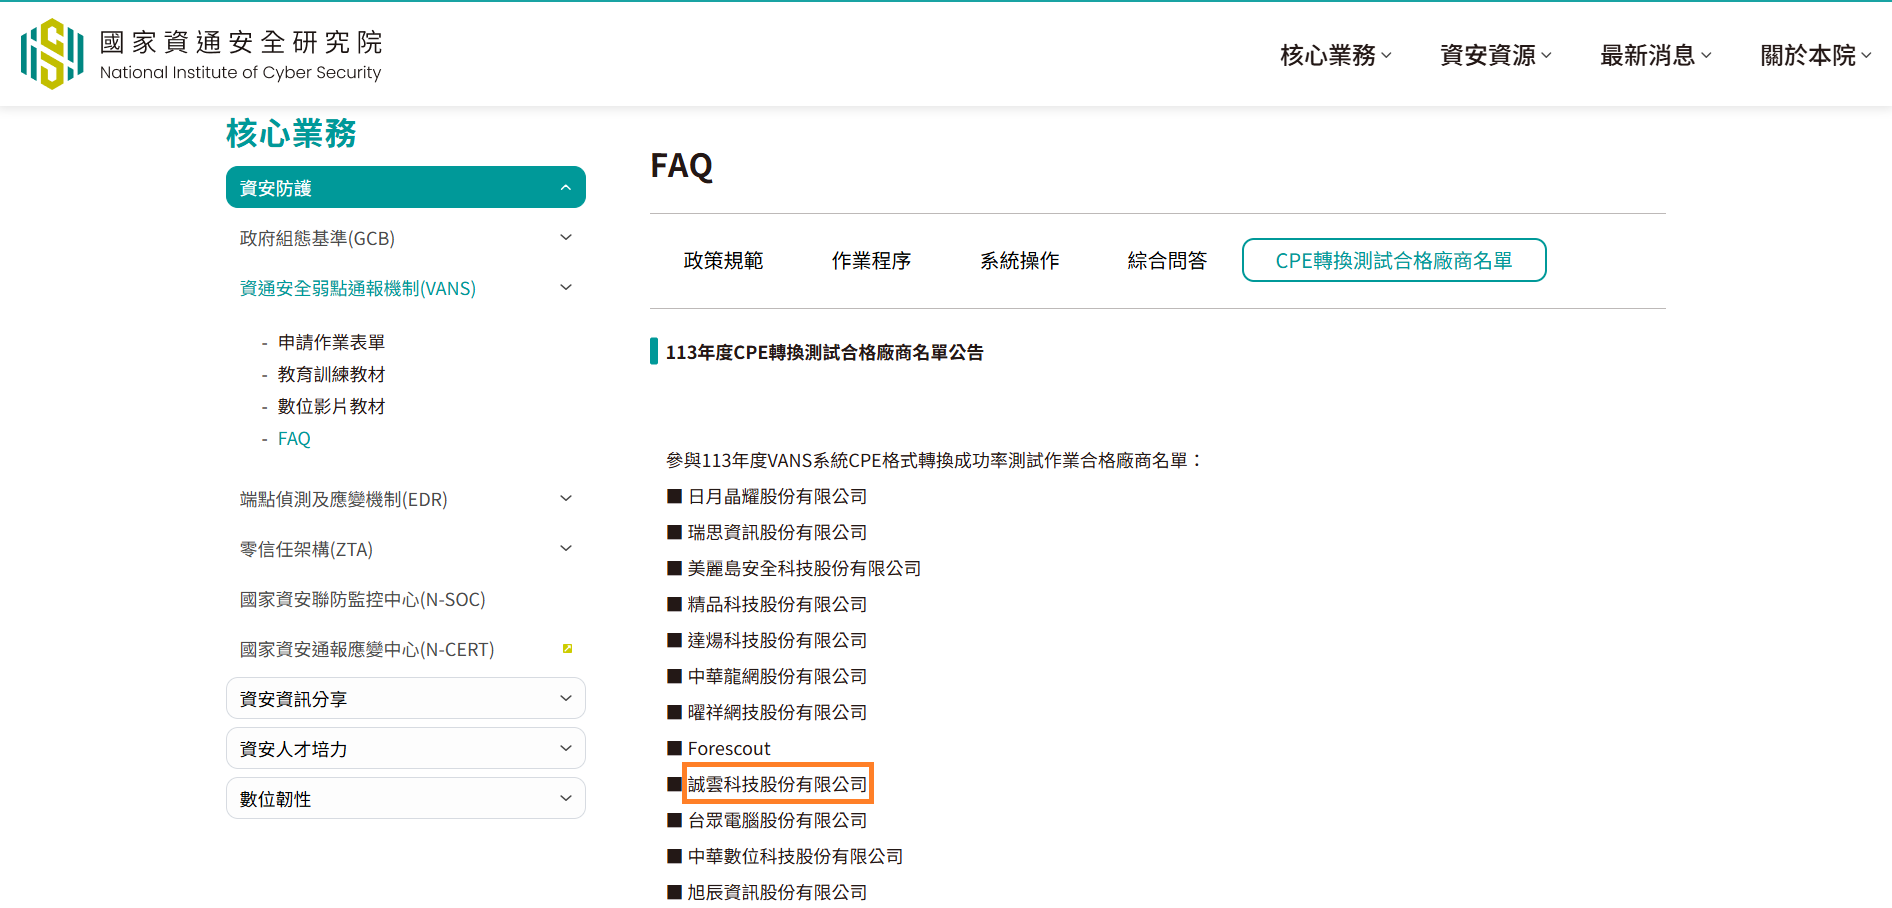Click the 國家資通安全研究院 site title
1892x908 pixels.
point(241,42)
